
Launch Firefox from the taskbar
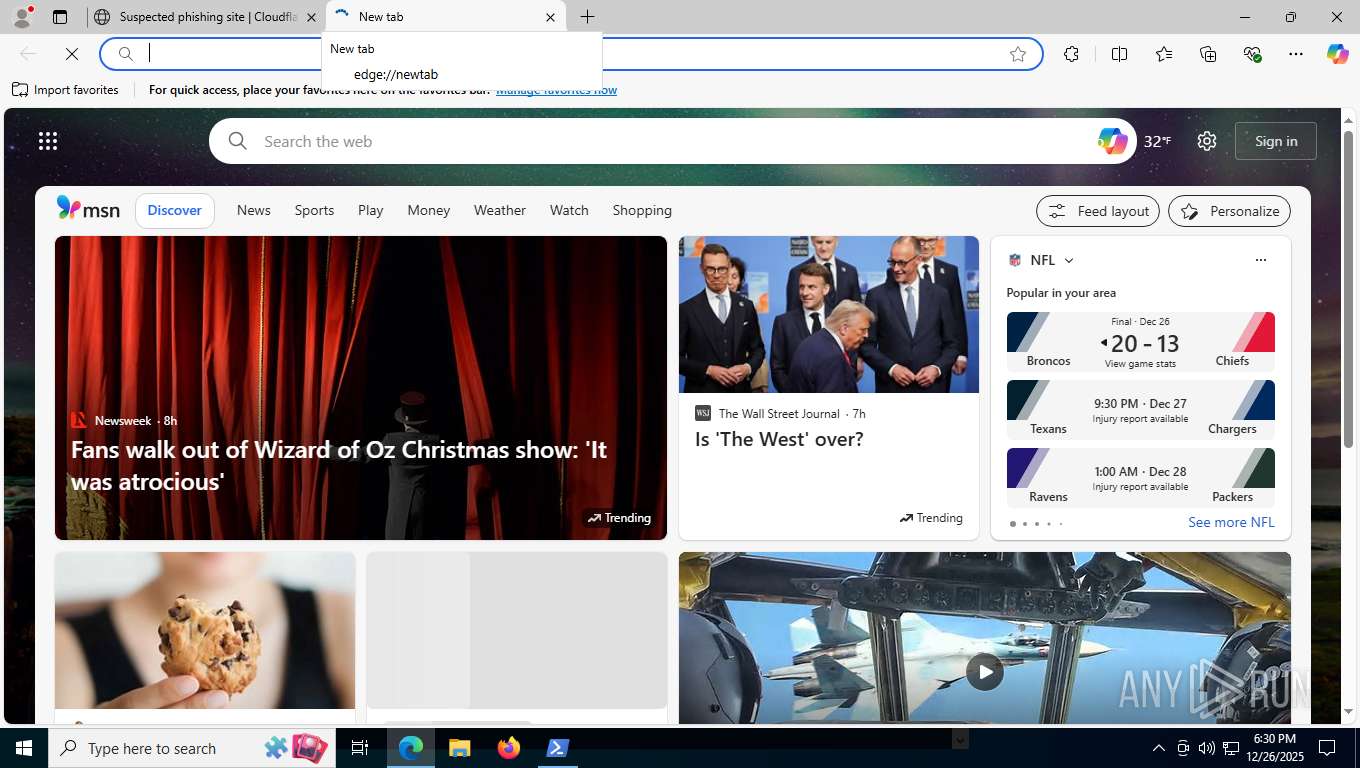(x=509, y=748)
